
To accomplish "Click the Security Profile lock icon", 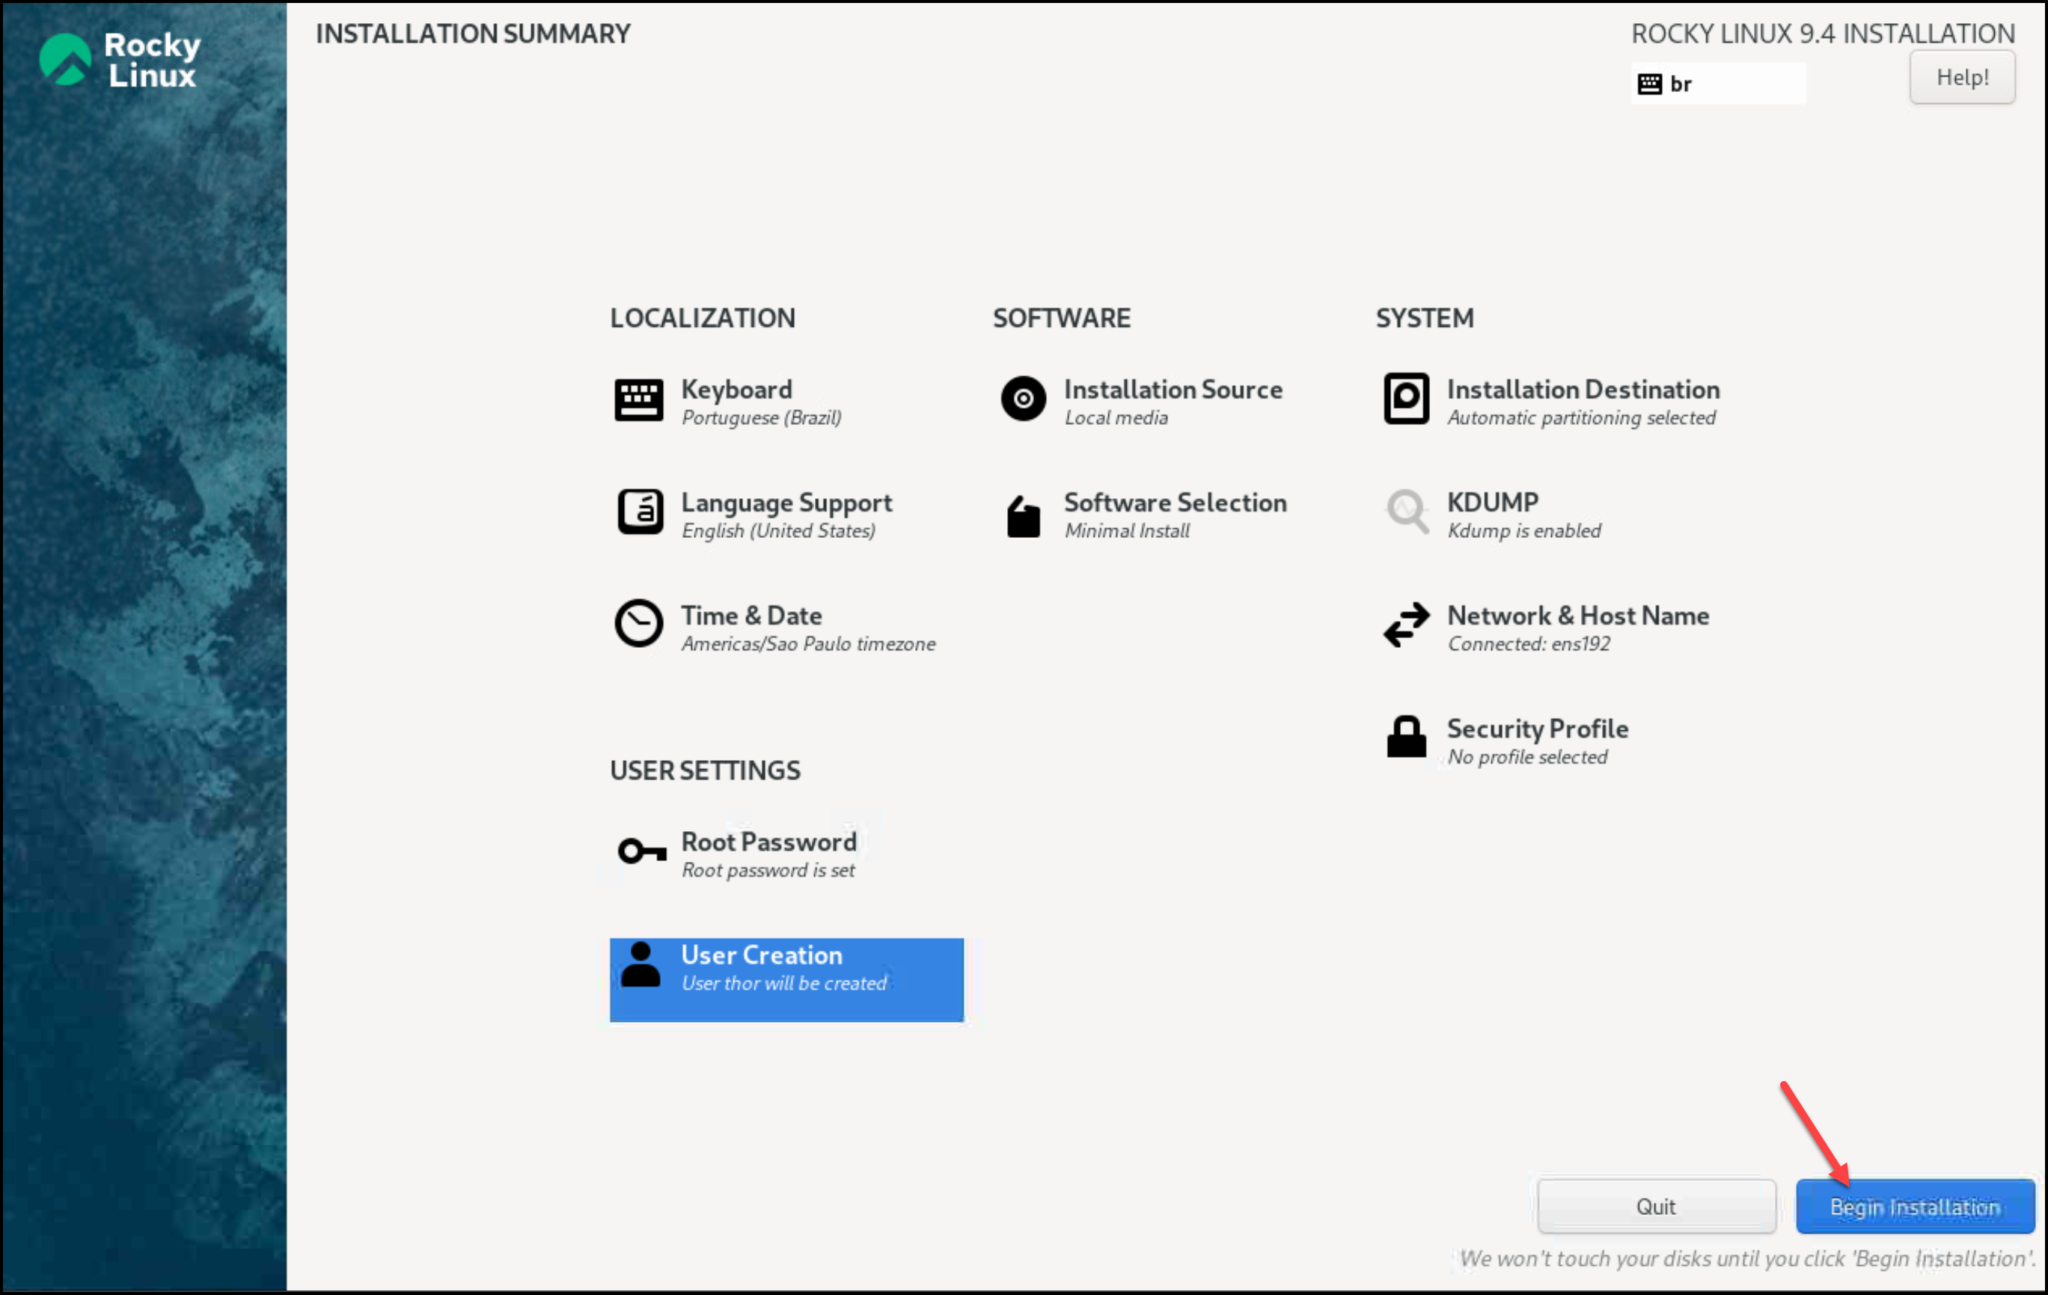I will [1406, 738].
